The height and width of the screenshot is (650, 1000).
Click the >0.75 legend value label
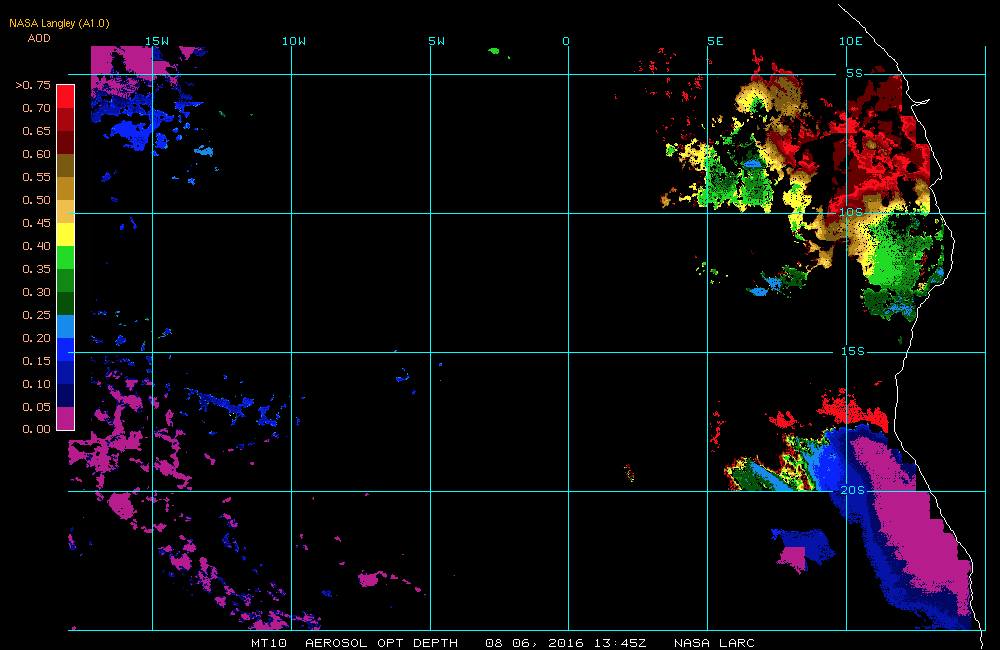coord(33,85)
